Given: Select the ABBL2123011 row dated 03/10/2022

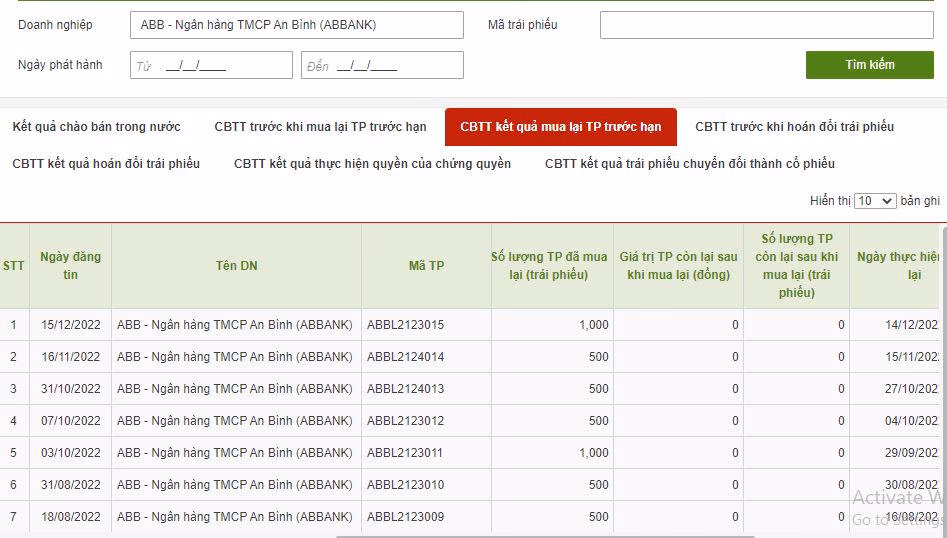Looking at the screenshot, I should tap(405, 453).
